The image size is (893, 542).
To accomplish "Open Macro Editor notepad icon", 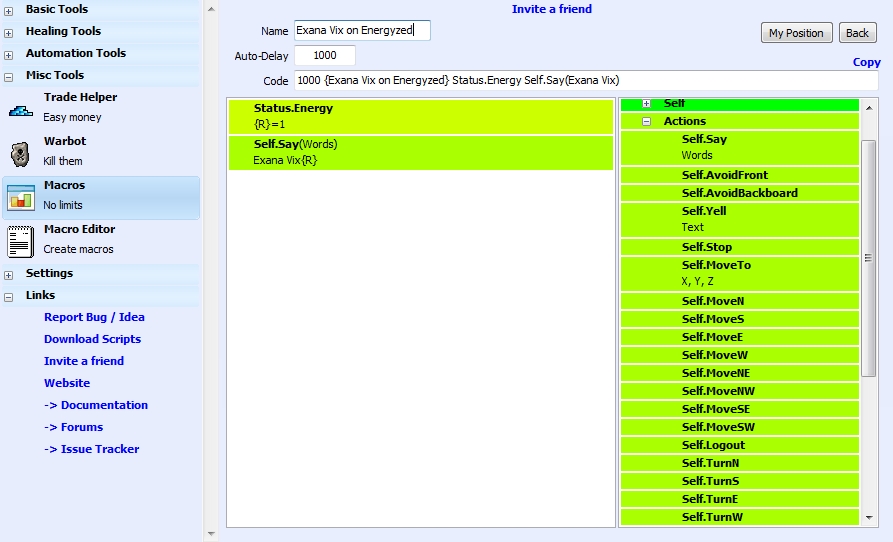I will pyautogui.click(x=21, y=241).
